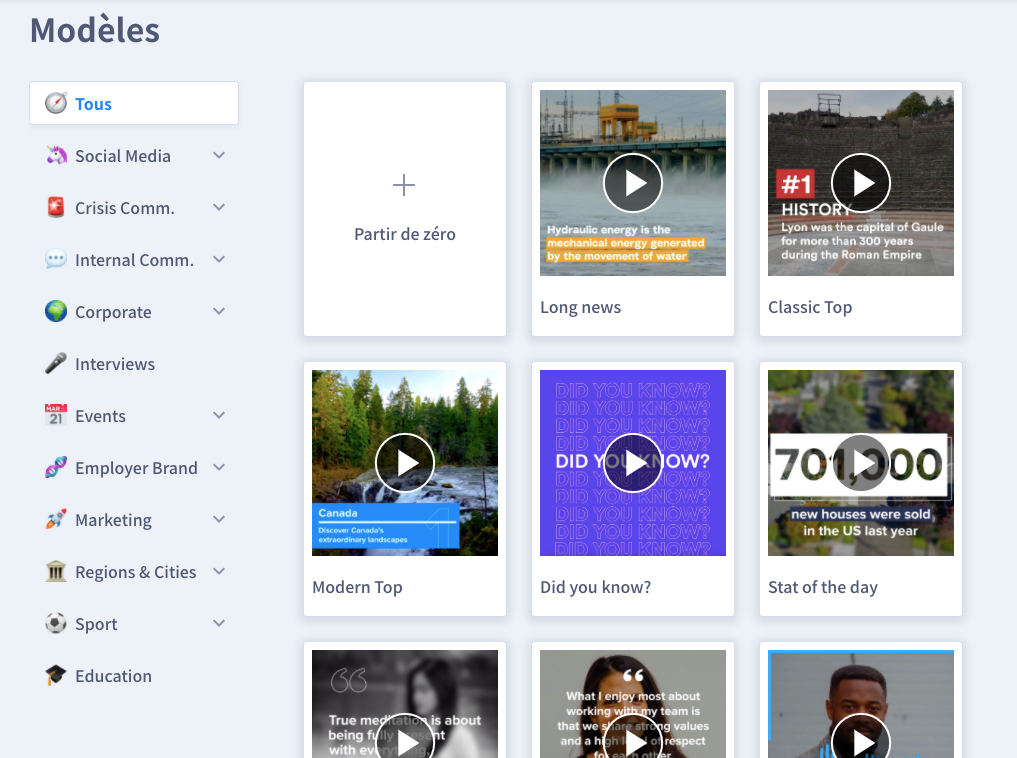Click the classical building icon for Regions & Cities
The image size is (1017, 758).
[56, 571]
